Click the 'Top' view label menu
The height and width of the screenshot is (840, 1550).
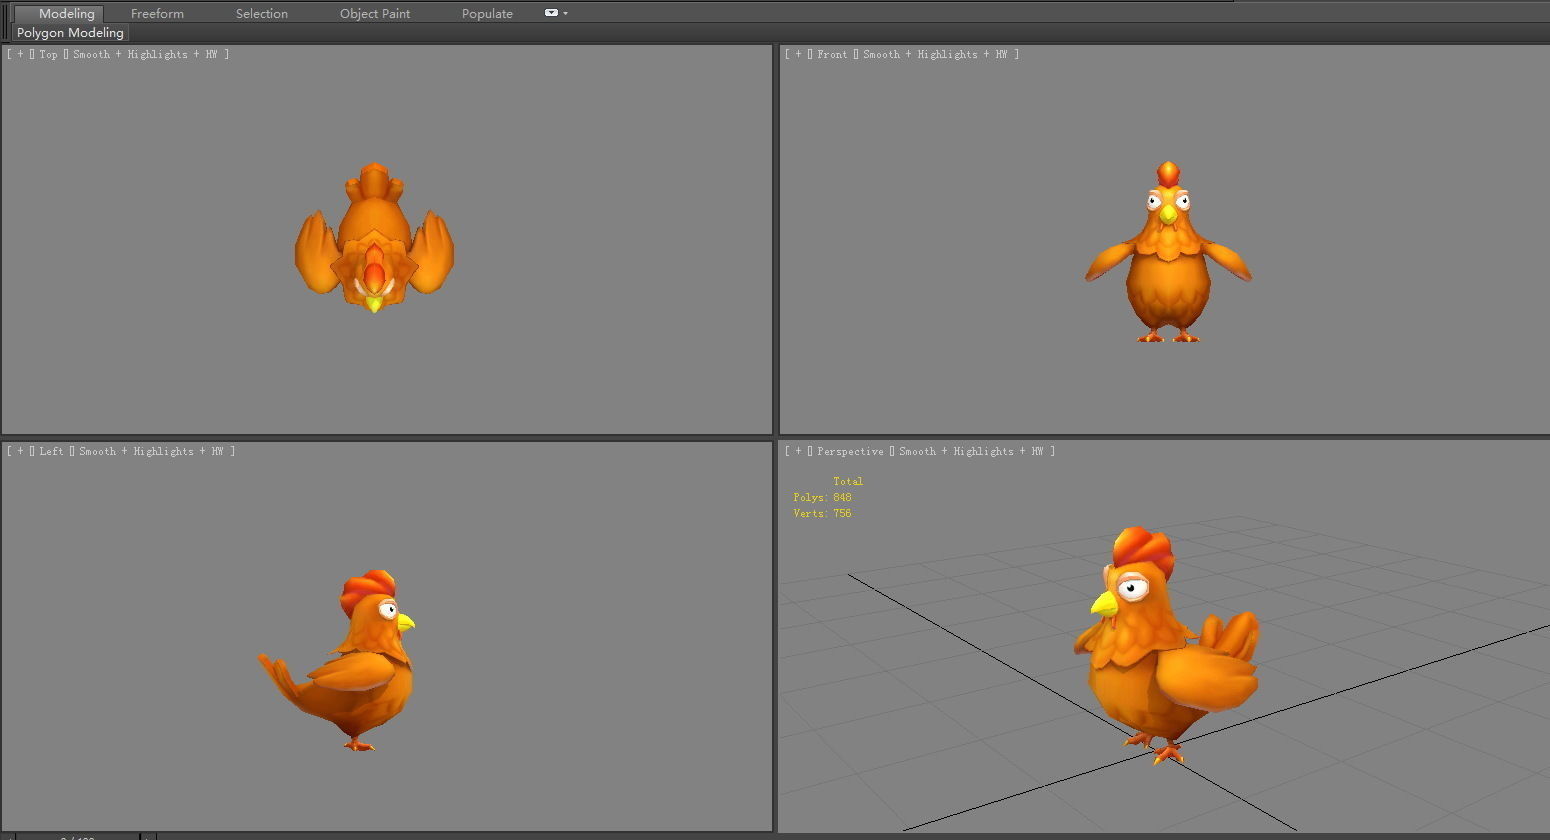pos(48,54)
